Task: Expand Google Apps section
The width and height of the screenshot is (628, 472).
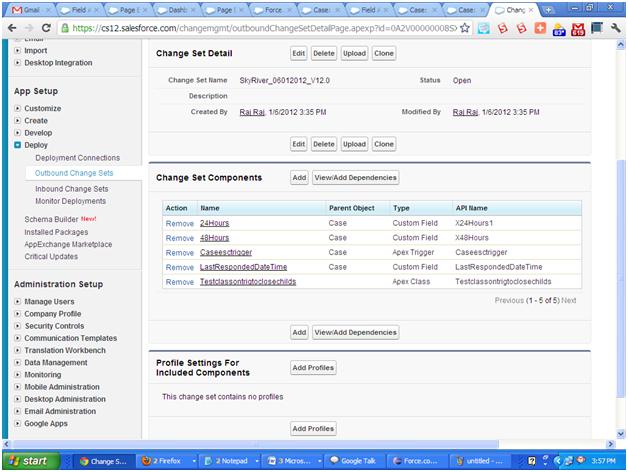Action: (17, 423)
